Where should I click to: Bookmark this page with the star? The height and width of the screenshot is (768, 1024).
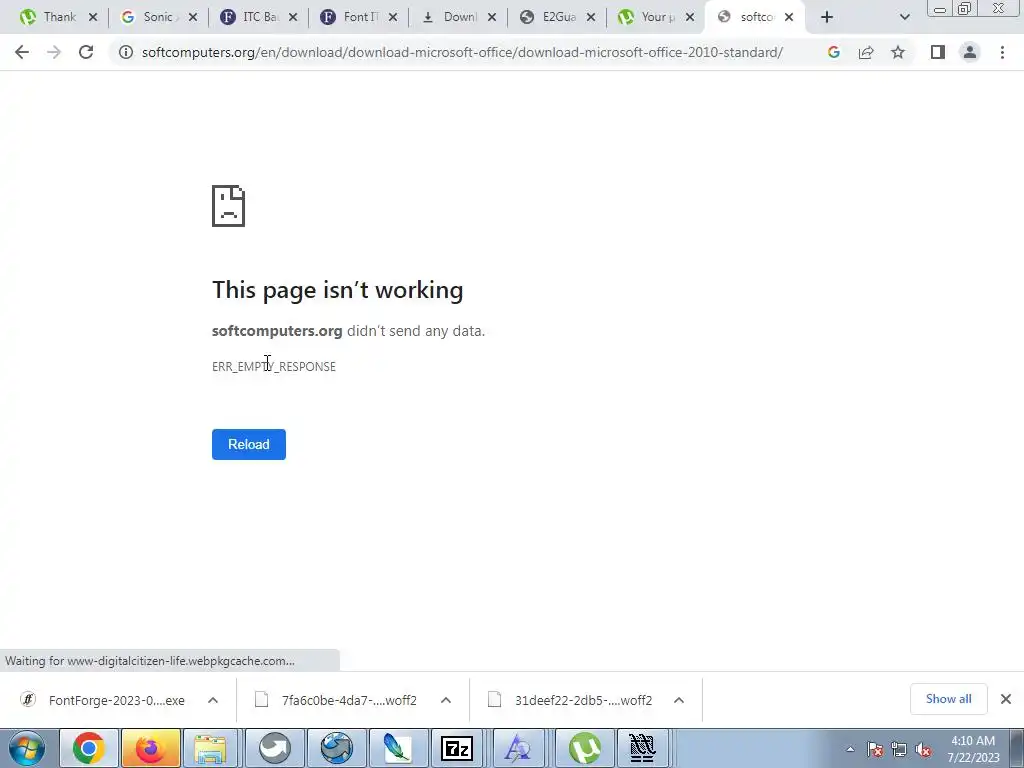(898, 52)
